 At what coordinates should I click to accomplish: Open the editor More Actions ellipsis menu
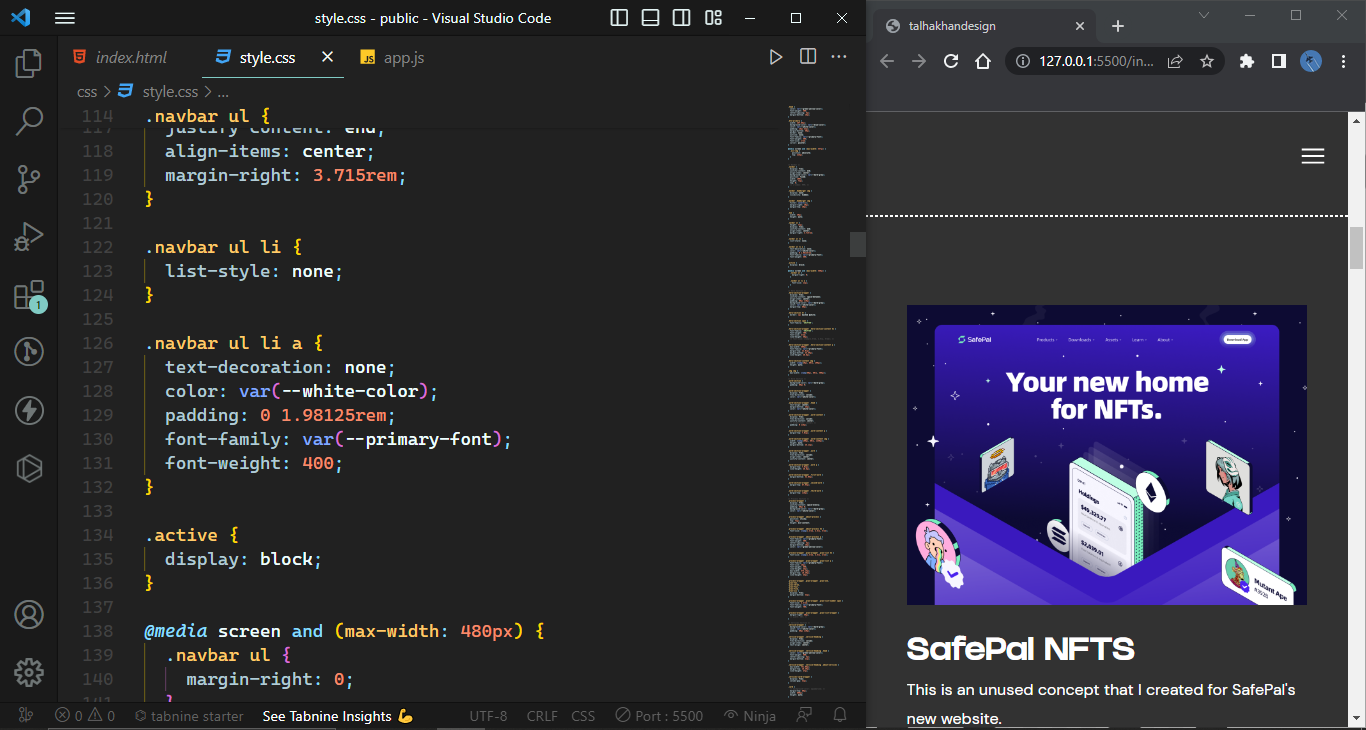(x=839, y=57)
